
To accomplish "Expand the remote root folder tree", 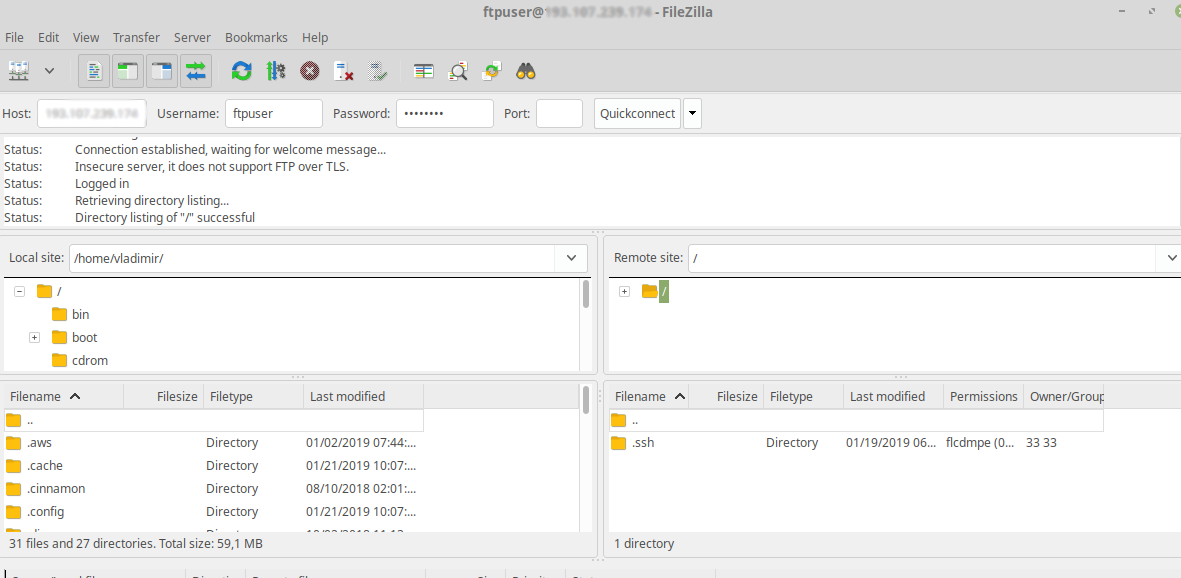I will coord(624,291).
